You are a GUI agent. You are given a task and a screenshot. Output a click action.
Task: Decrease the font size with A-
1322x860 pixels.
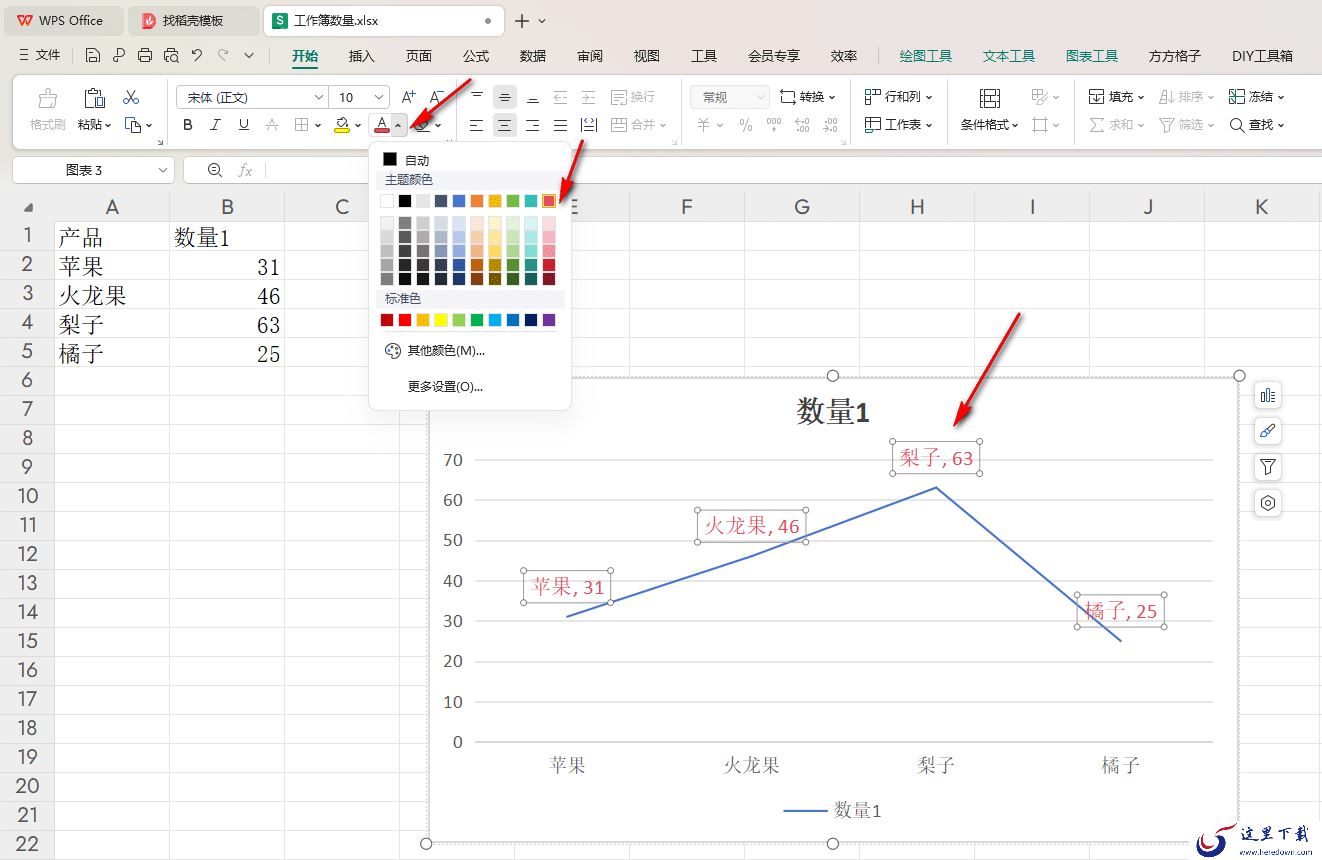click(436, 97)
